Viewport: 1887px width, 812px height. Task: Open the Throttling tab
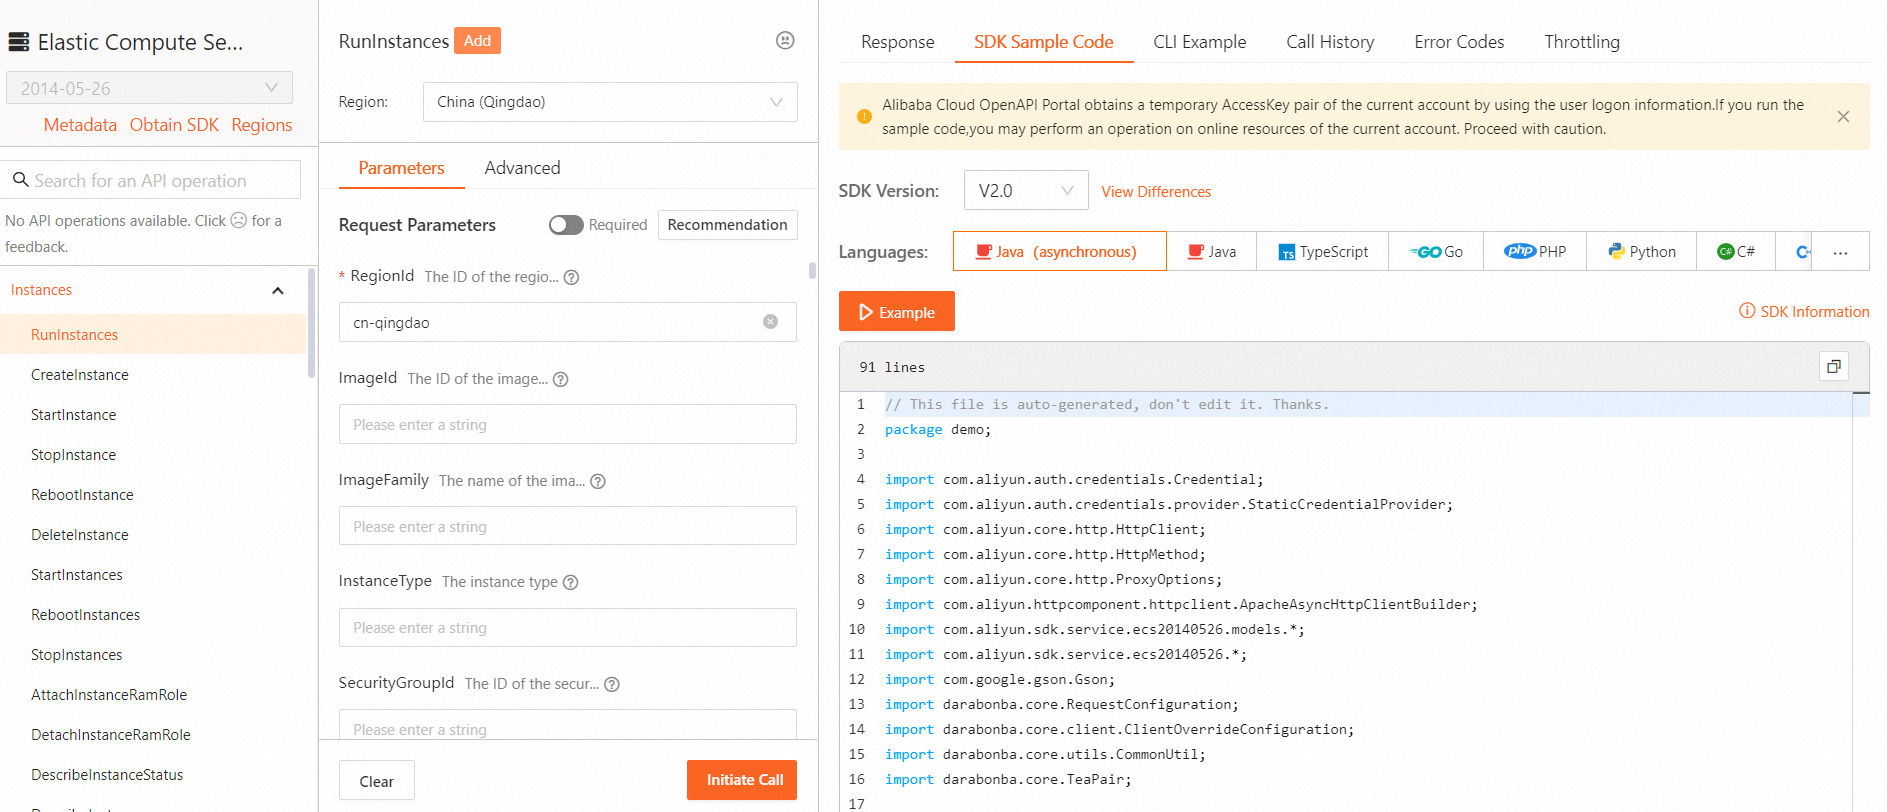point(1582,42)
